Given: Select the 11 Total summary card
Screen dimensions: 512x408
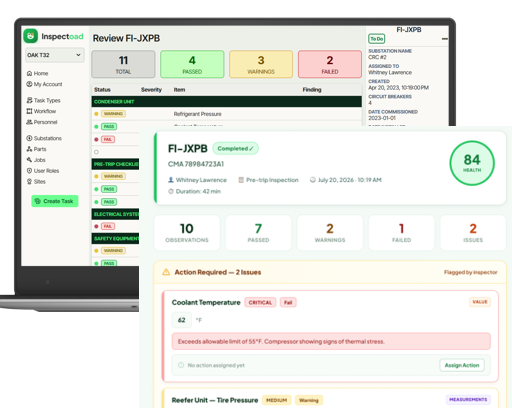Looking at the screenshot, I should (x=123, y=64).
